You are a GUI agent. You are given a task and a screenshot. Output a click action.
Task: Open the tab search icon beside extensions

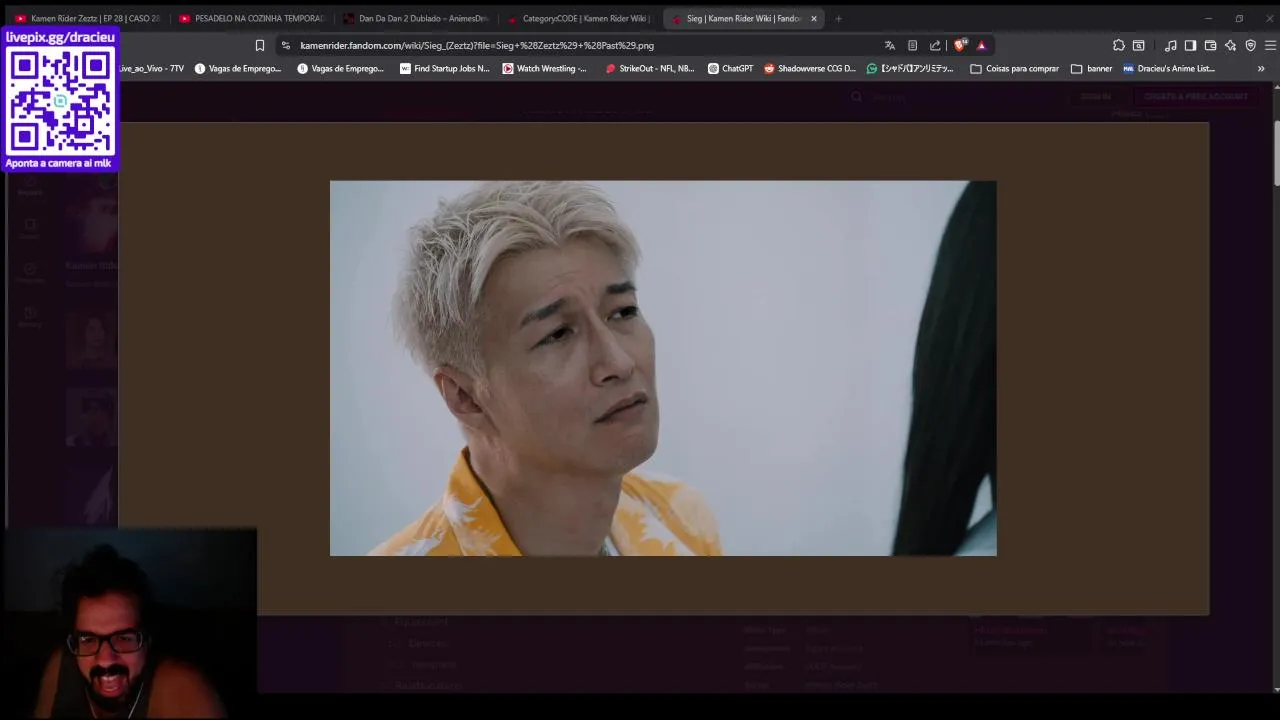(1138, 45)
